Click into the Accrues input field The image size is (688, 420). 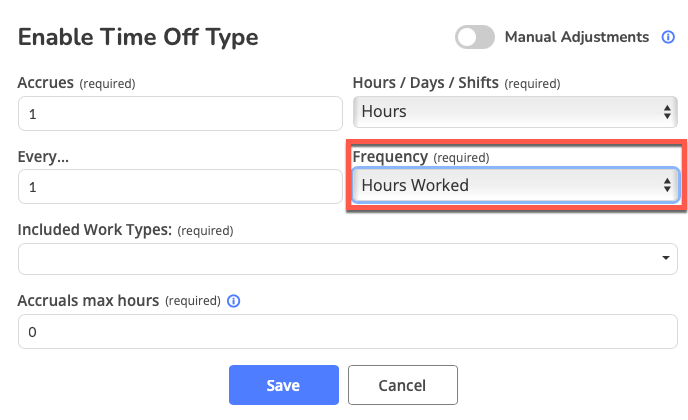click(x=180, y=114)
